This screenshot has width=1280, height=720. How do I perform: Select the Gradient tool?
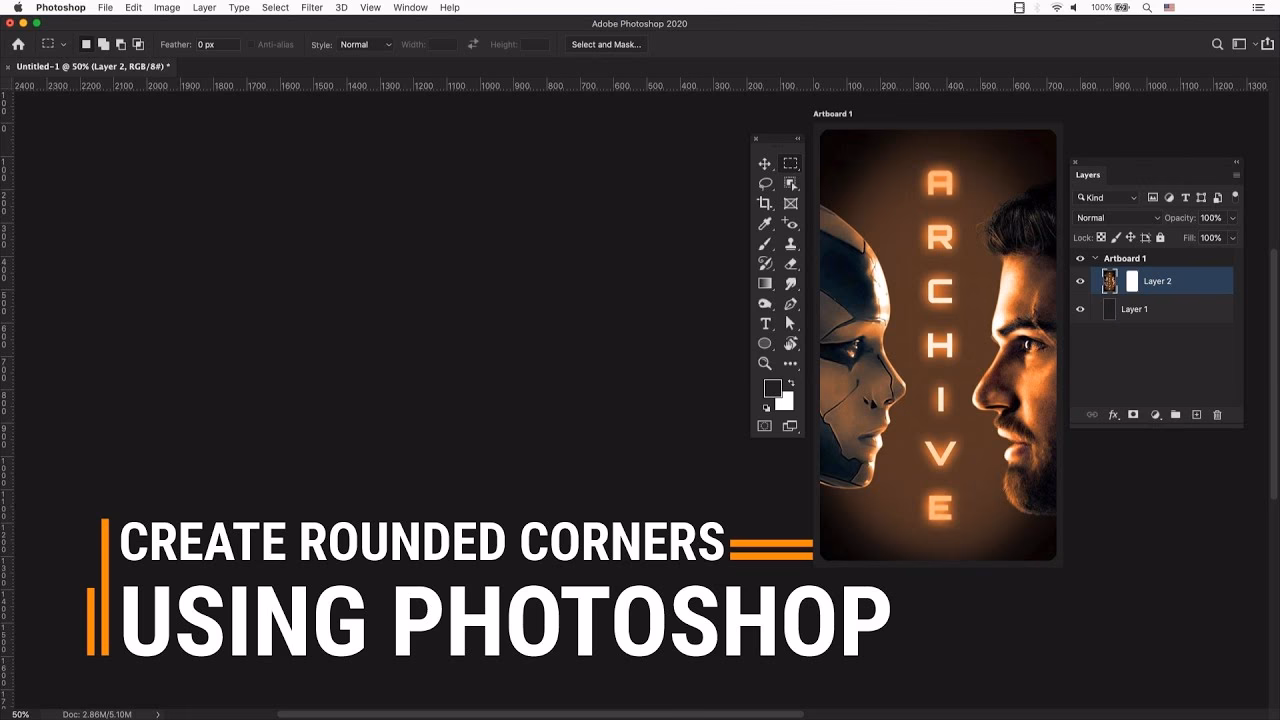click(764, 281)
